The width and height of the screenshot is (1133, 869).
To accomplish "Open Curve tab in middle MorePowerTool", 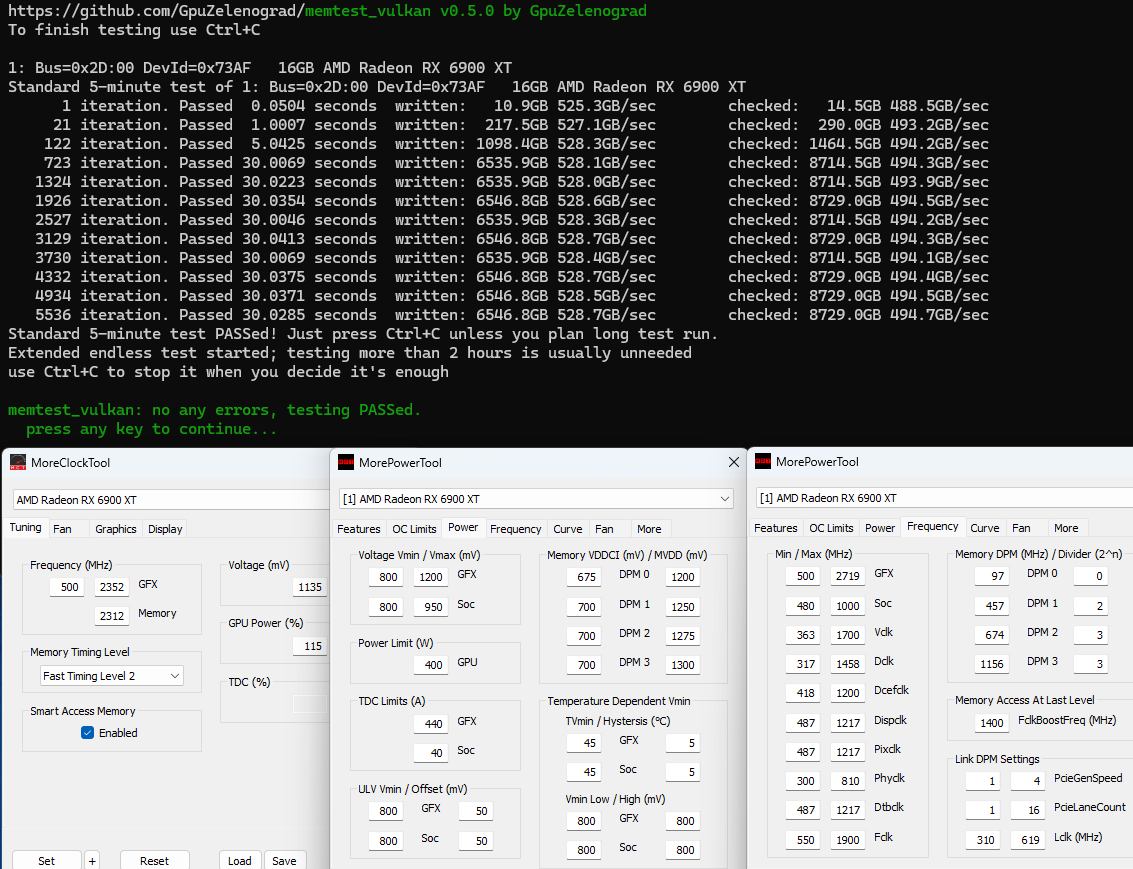I will tap(567, 529).
